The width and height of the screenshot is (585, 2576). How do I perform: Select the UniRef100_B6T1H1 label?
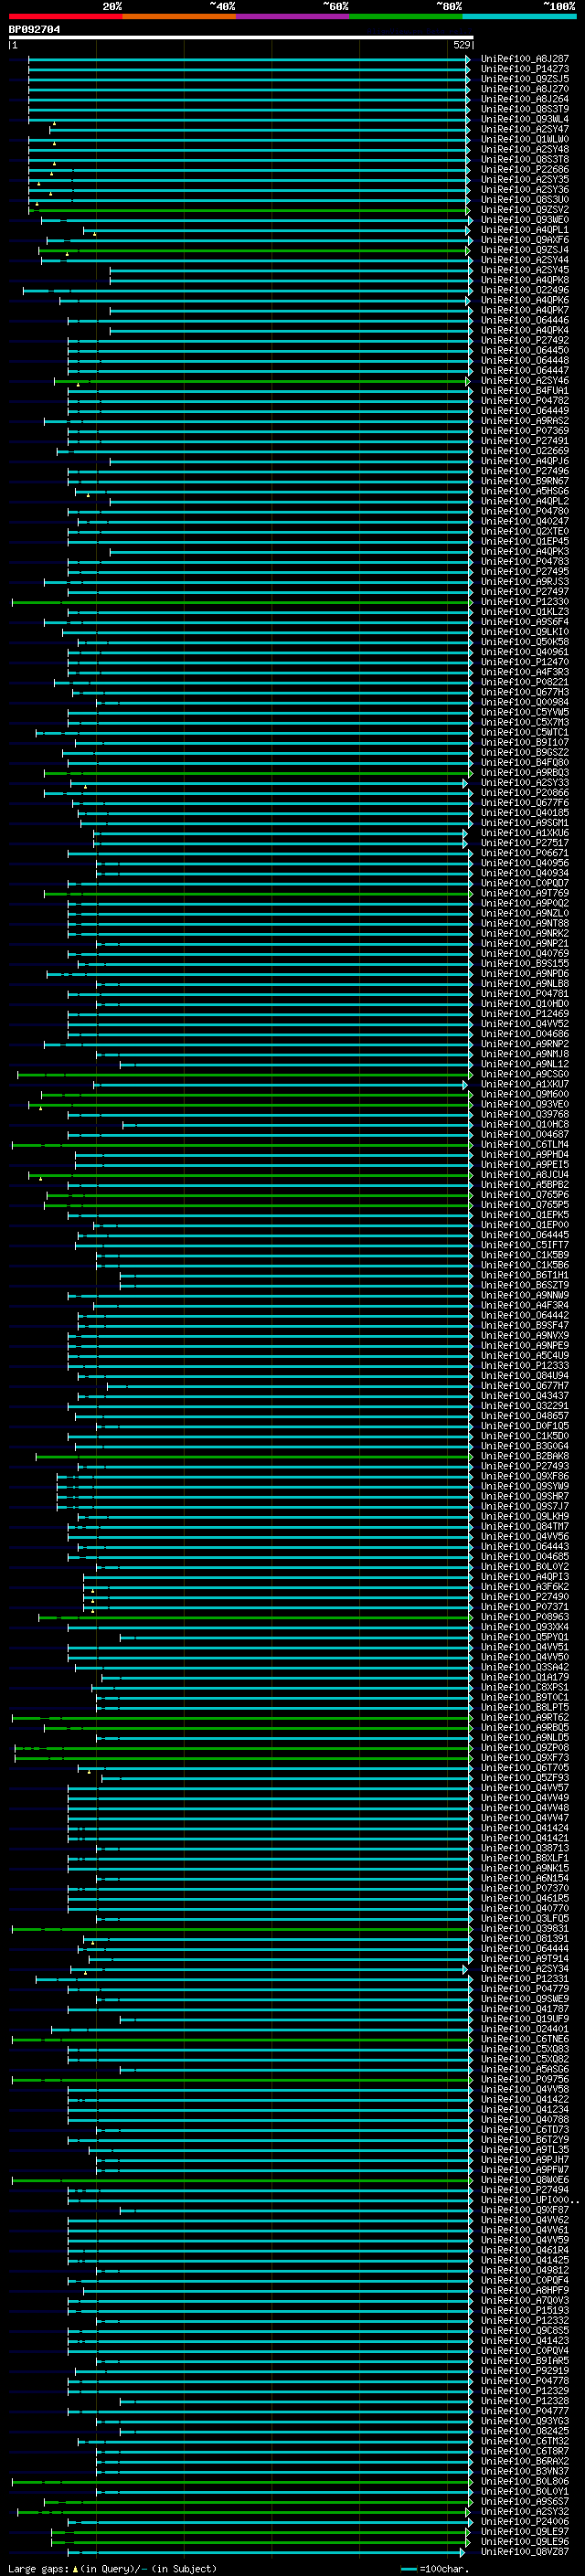point(525,1275)
